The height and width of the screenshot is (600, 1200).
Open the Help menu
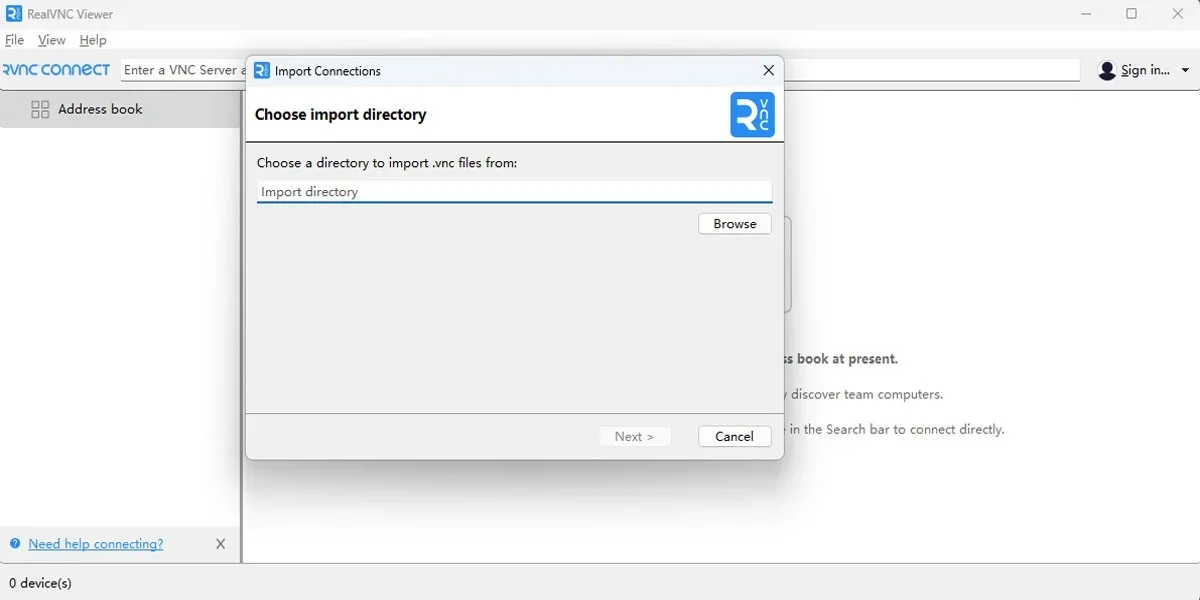click(93, 40)
